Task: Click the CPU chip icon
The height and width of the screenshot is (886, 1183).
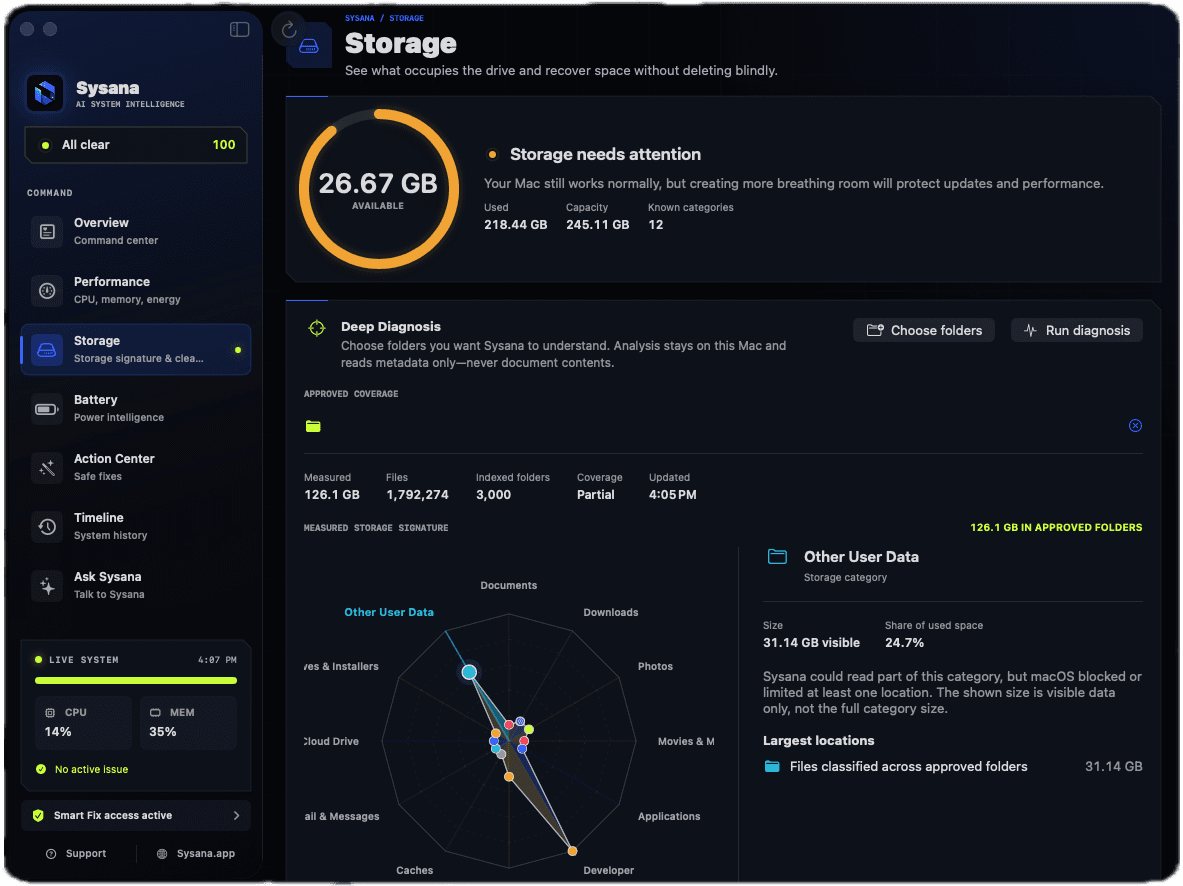Action: click(x=51, y=713)
